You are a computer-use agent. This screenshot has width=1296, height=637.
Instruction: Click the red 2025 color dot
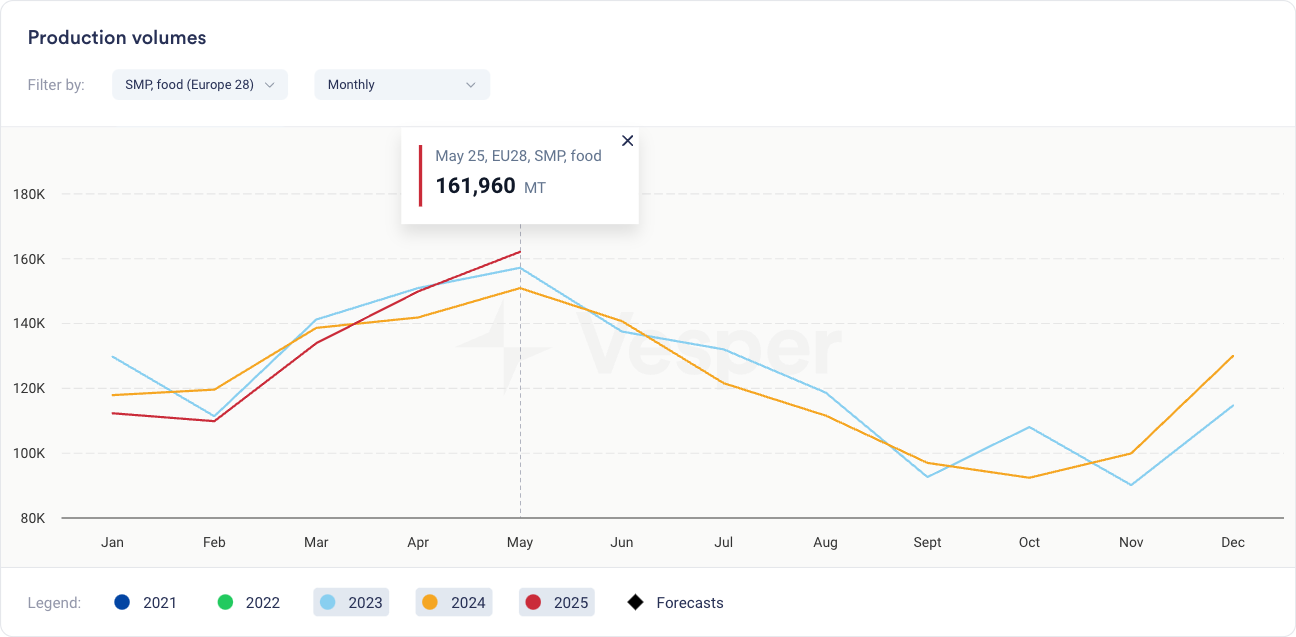[534, 602]
